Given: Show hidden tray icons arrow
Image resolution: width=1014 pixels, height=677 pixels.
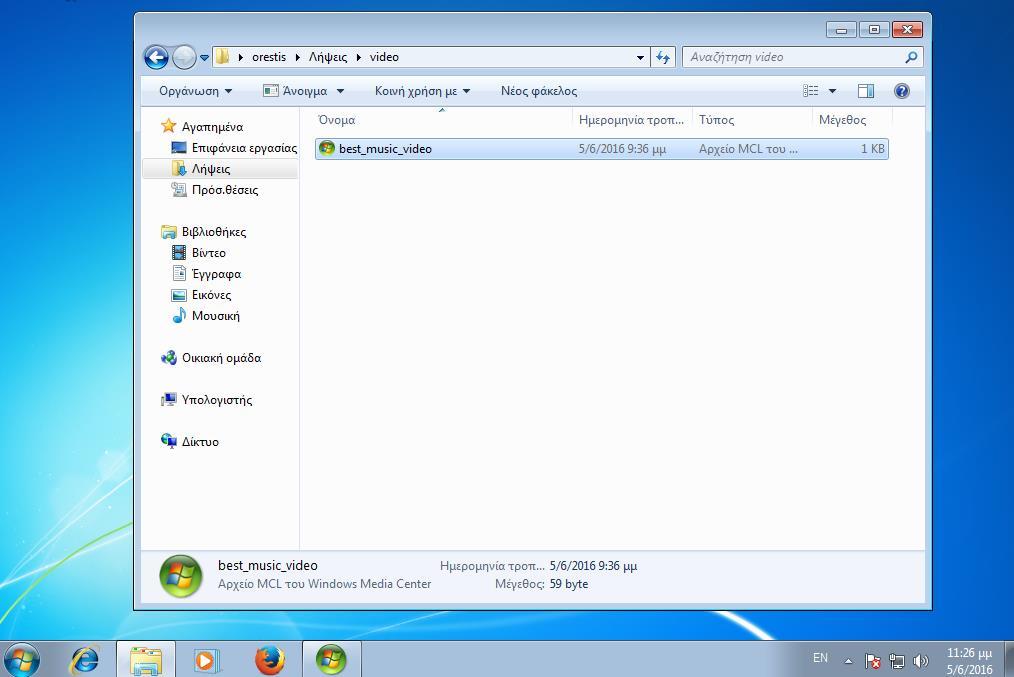Looking at the screenshot, I should 848,661.
